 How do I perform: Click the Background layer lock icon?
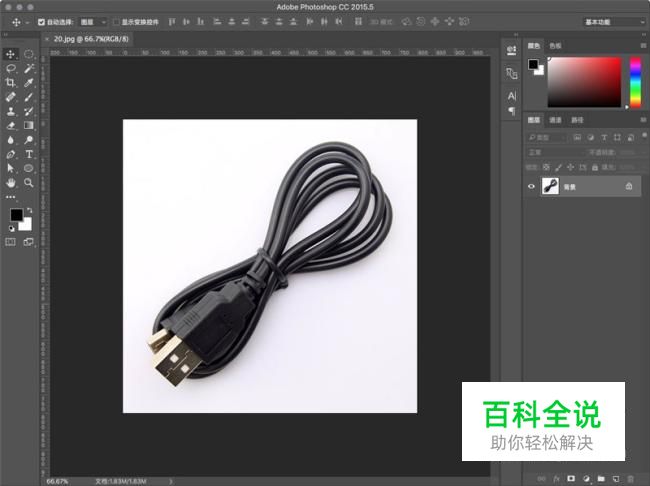coord(629,187)
